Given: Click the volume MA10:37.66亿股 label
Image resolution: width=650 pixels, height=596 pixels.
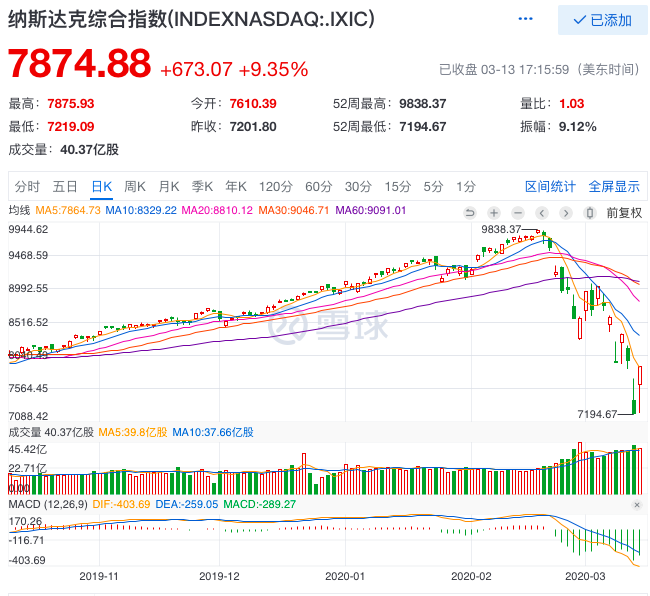Looking at the screenshot, I should [x=213, y=432].
